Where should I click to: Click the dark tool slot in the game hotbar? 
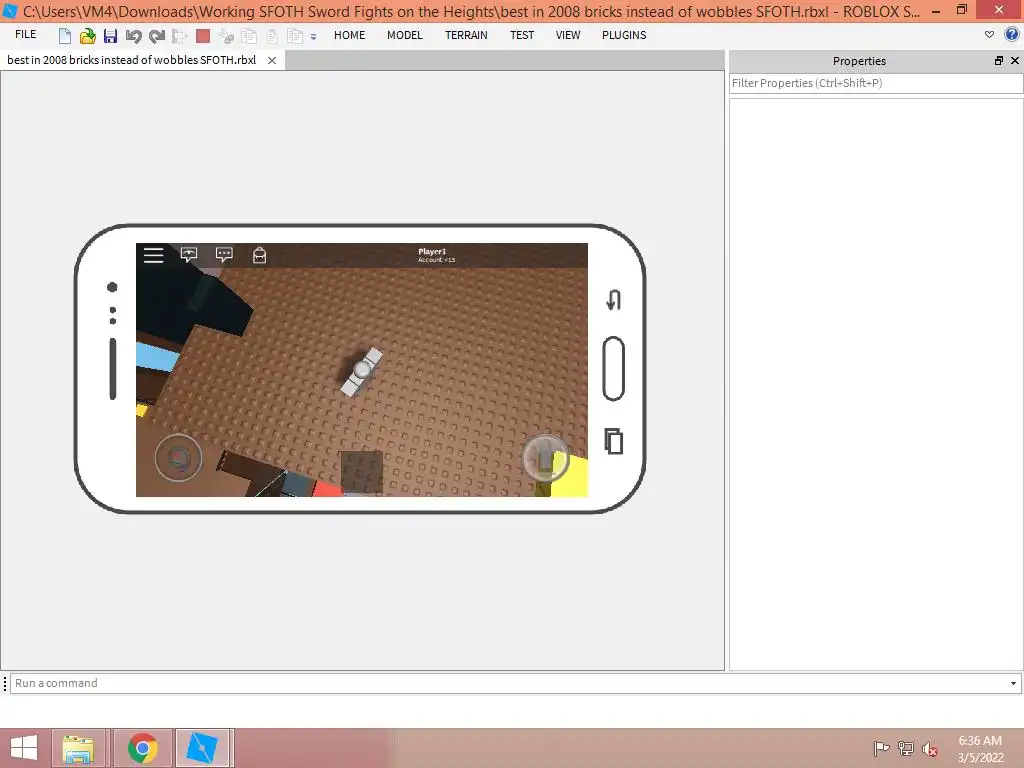click(x=362, y=472)
